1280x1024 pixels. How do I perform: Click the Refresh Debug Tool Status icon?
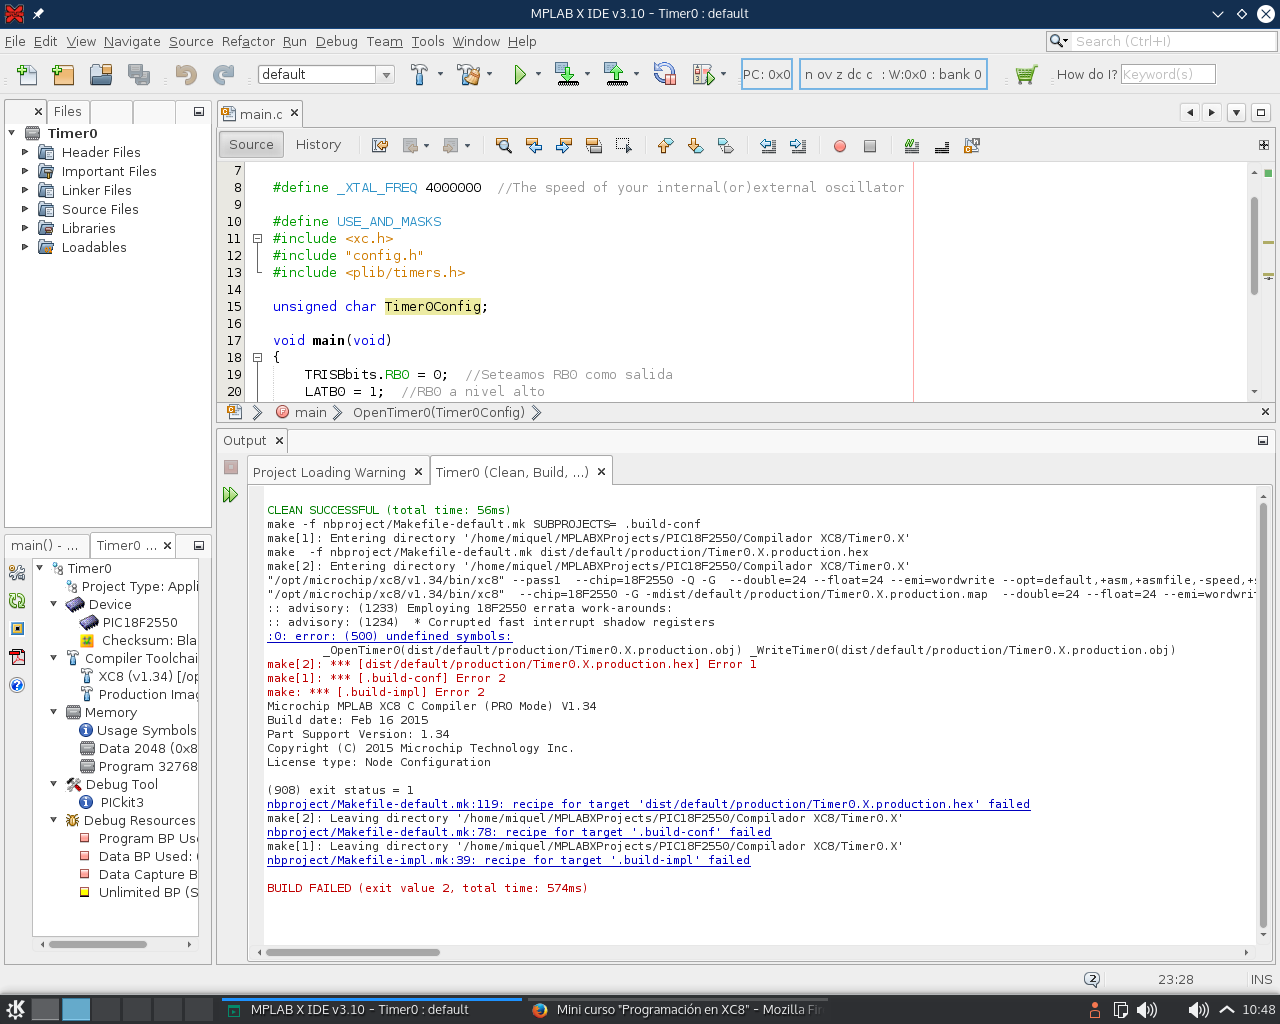click(17, 601)
